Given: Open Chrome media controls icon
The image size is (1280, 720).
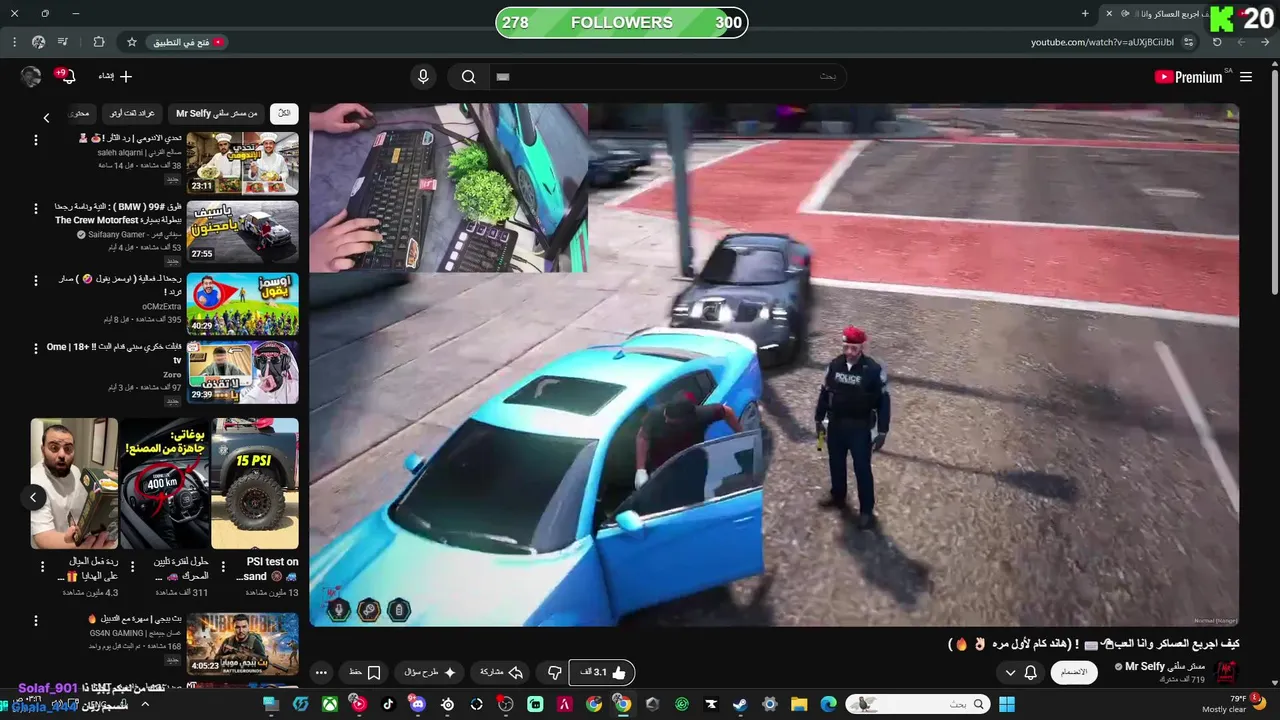Looking at the screenshot, I should (63, 42).
